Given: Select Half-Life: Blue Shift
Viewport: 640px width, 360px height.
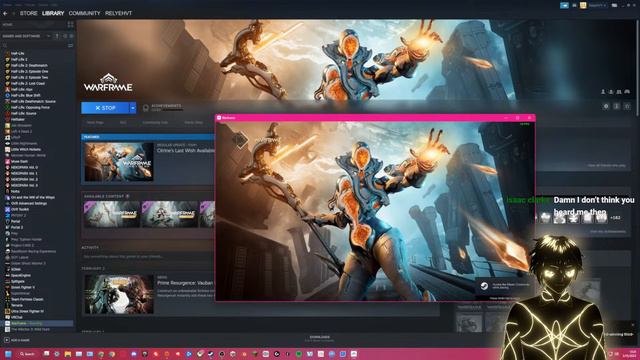Looking at the screenshot, I should tap(26, 95).
